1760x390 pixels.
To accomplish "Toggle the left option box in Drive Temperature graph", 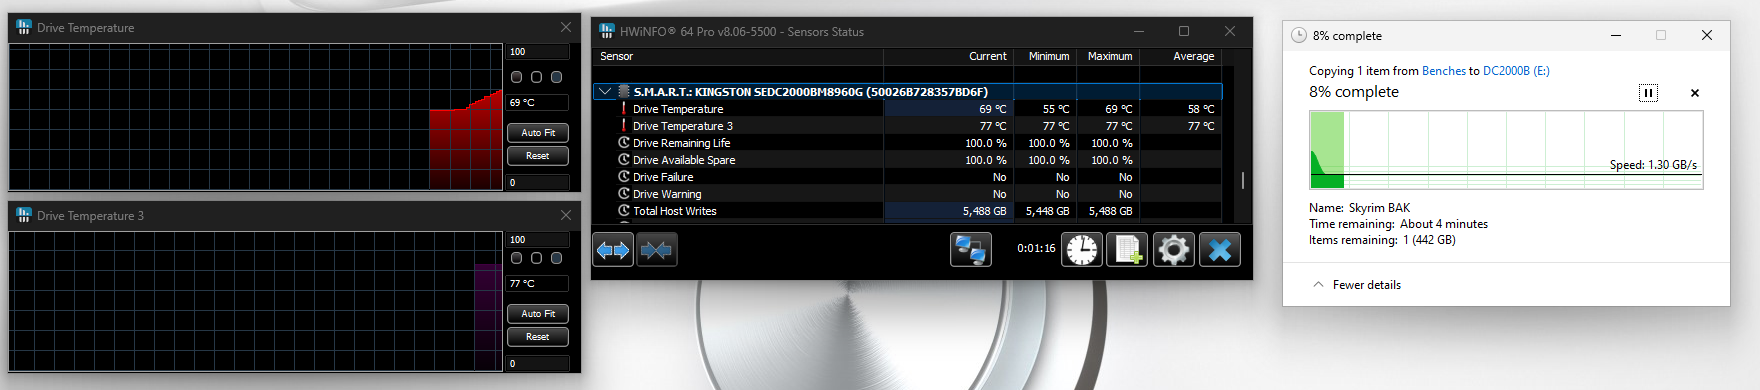I will 516,77.
